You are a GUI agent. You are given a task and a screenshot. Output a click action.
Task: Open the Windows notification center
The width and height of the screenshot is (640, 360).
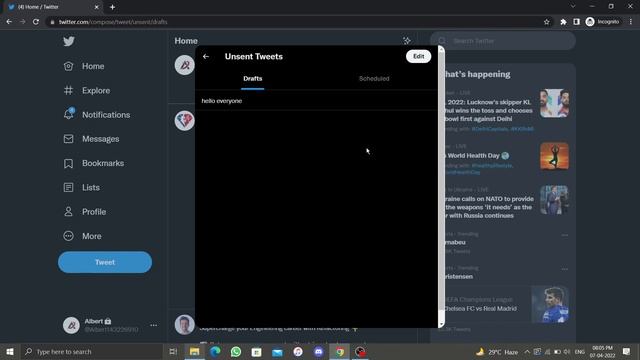[x=627, y=351]
